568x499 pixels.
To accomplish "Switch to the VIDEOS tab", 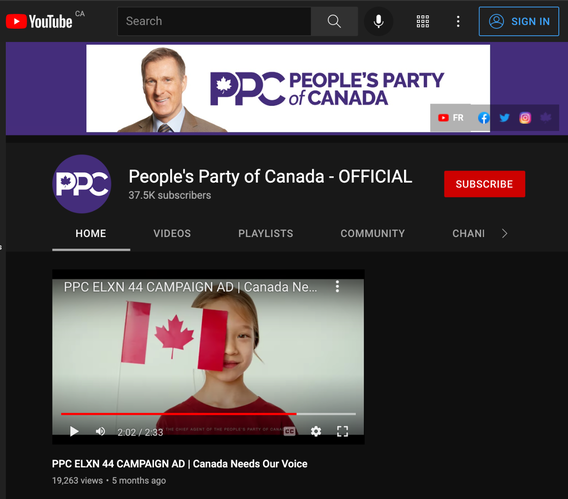I will coord(172,234).
